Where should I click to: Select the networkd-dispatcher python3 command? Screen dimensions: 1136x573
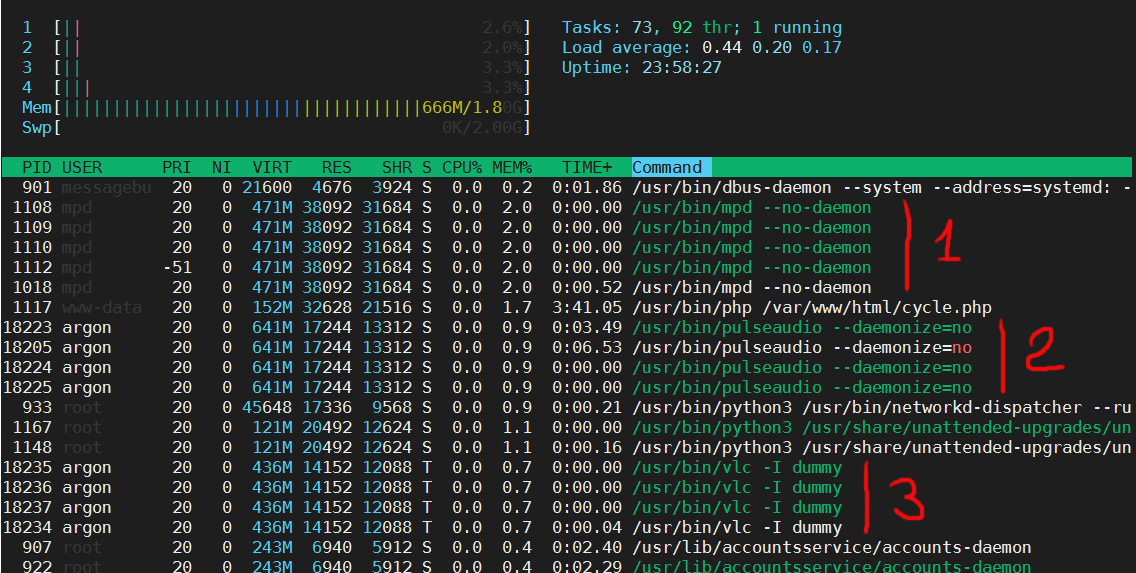[x=882, y=408]
